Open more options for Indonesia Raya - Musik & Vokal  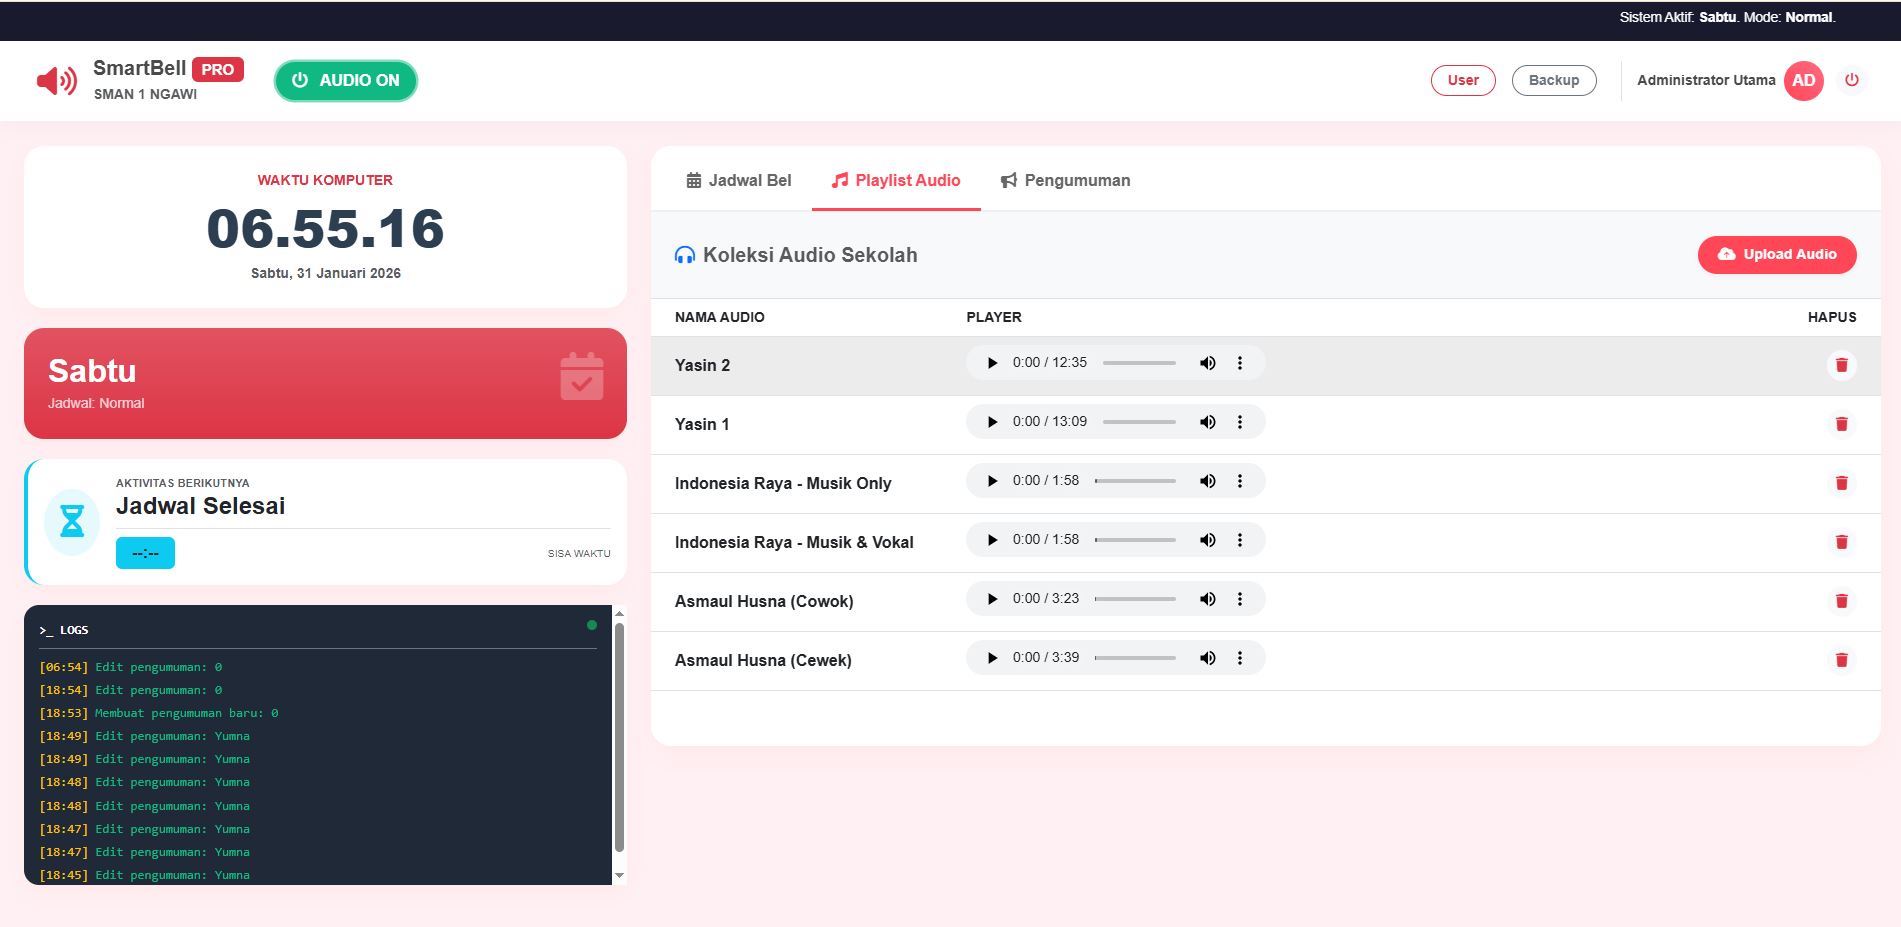pos(1240,540)
